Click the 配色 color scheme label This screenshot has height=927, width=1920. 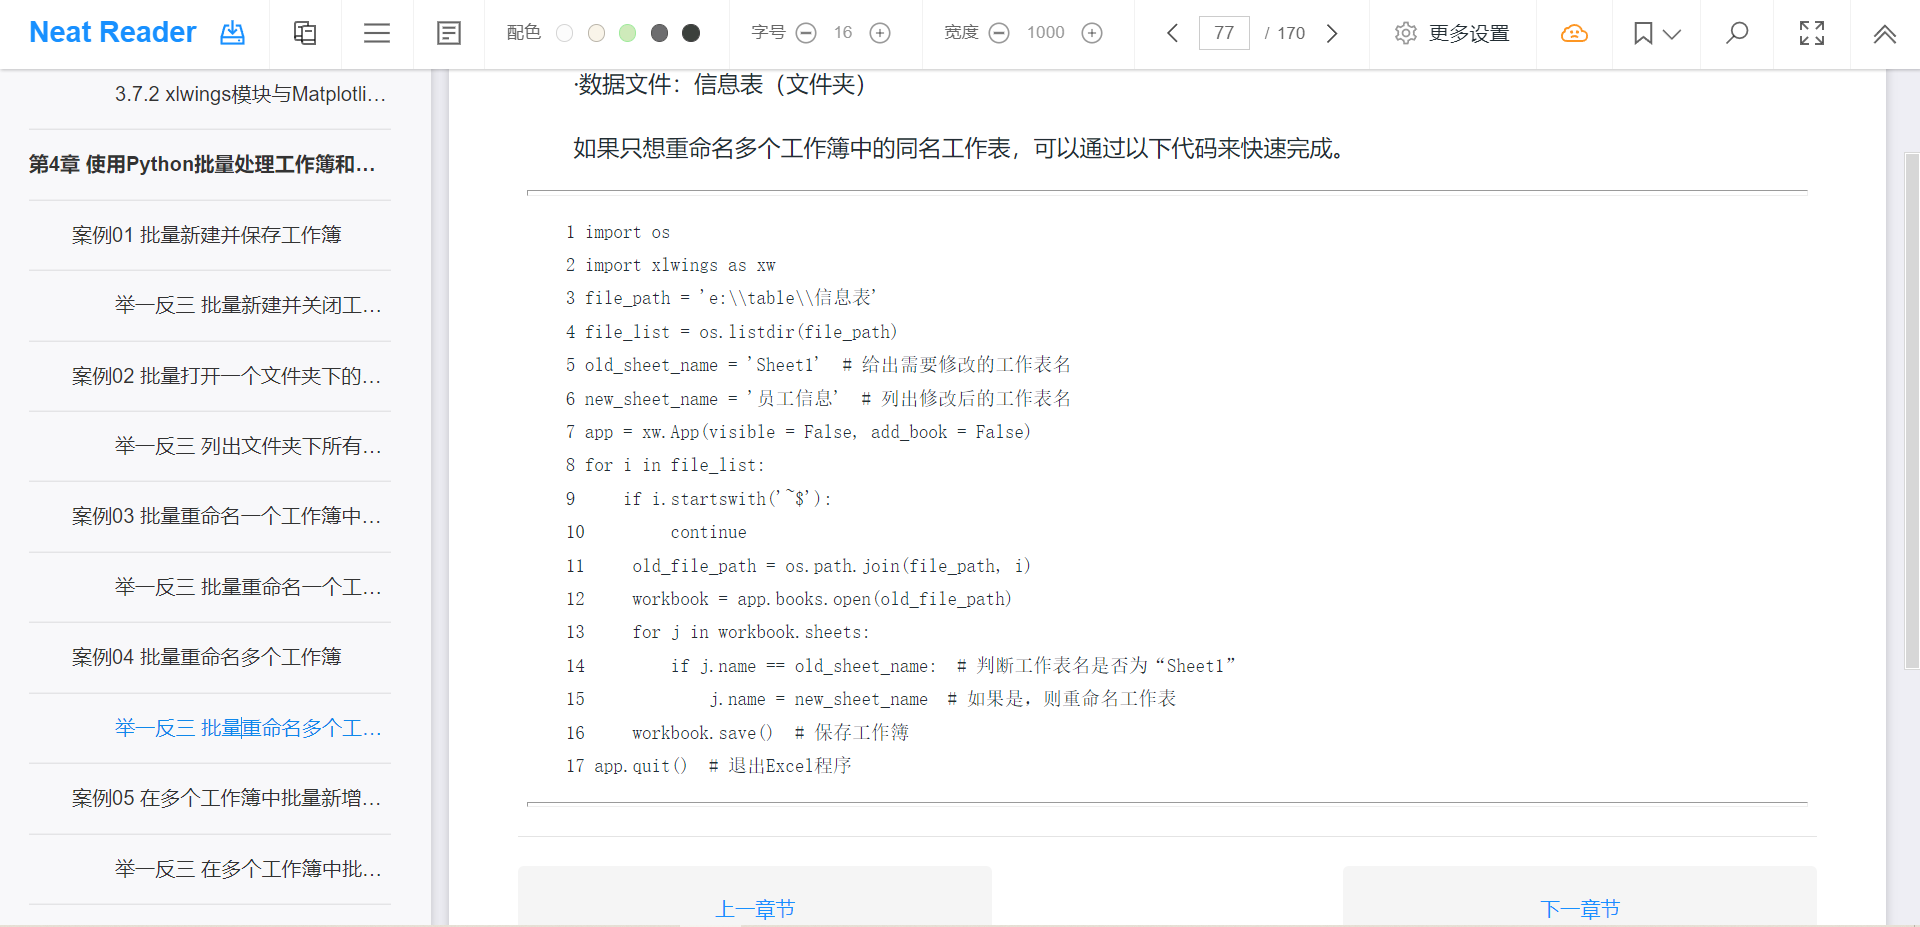tap(524, 33)
